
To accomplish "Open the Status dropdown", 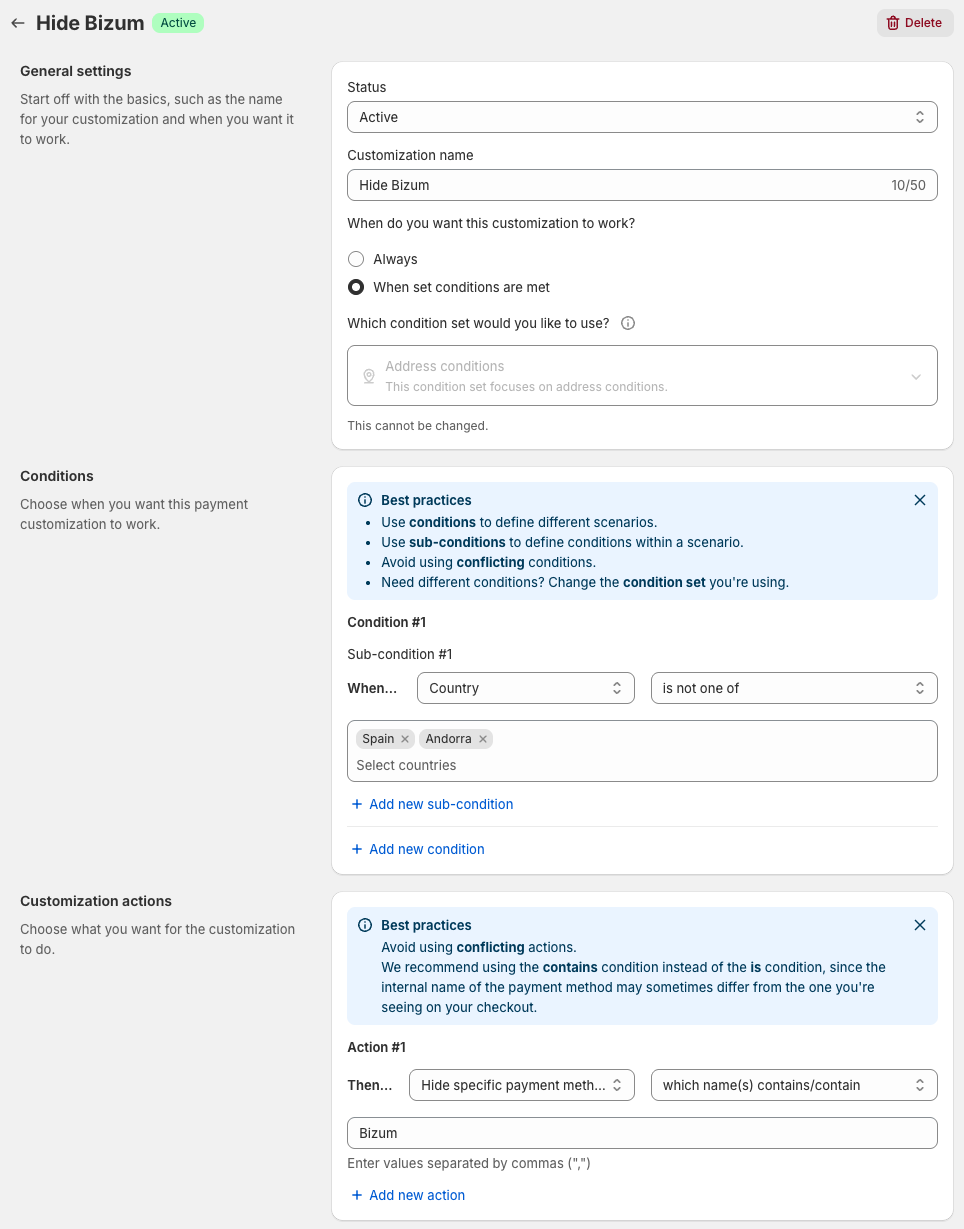I will [x=642, y=117].
